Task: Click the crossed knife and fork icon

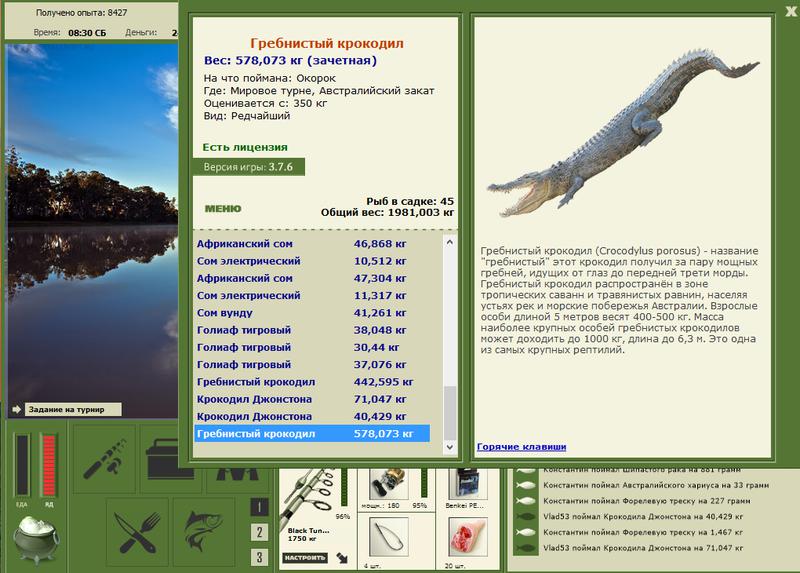Action: (x=137, y=532)
